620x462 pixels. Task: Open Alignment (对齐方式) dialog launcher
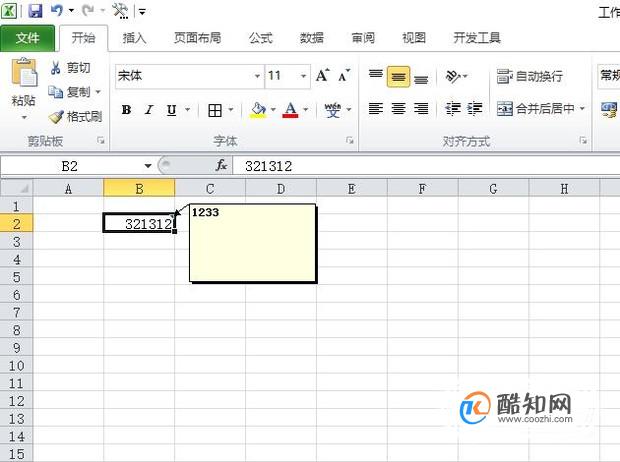click(583, 140)
